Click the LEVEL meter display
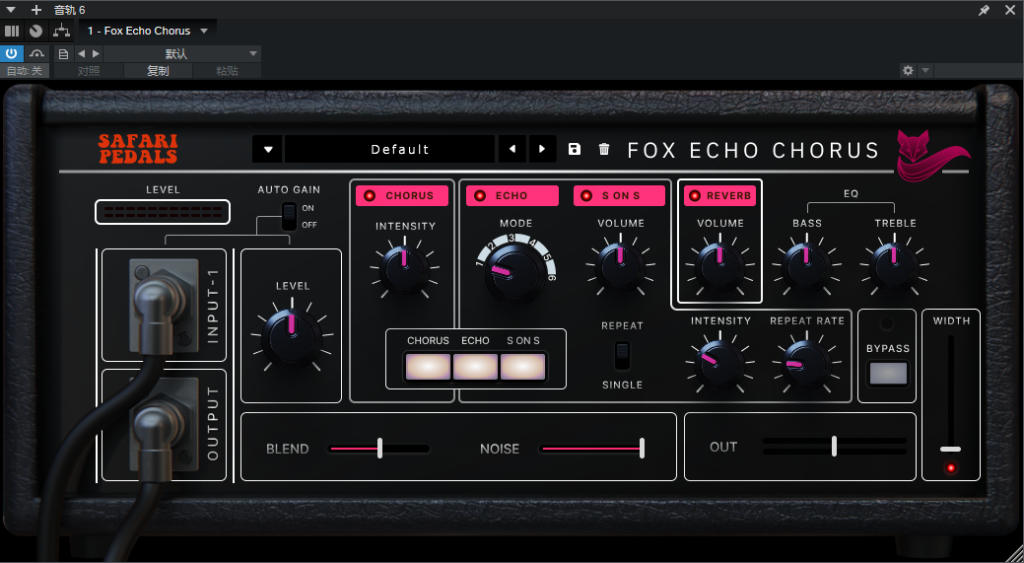 pos(163,212)
